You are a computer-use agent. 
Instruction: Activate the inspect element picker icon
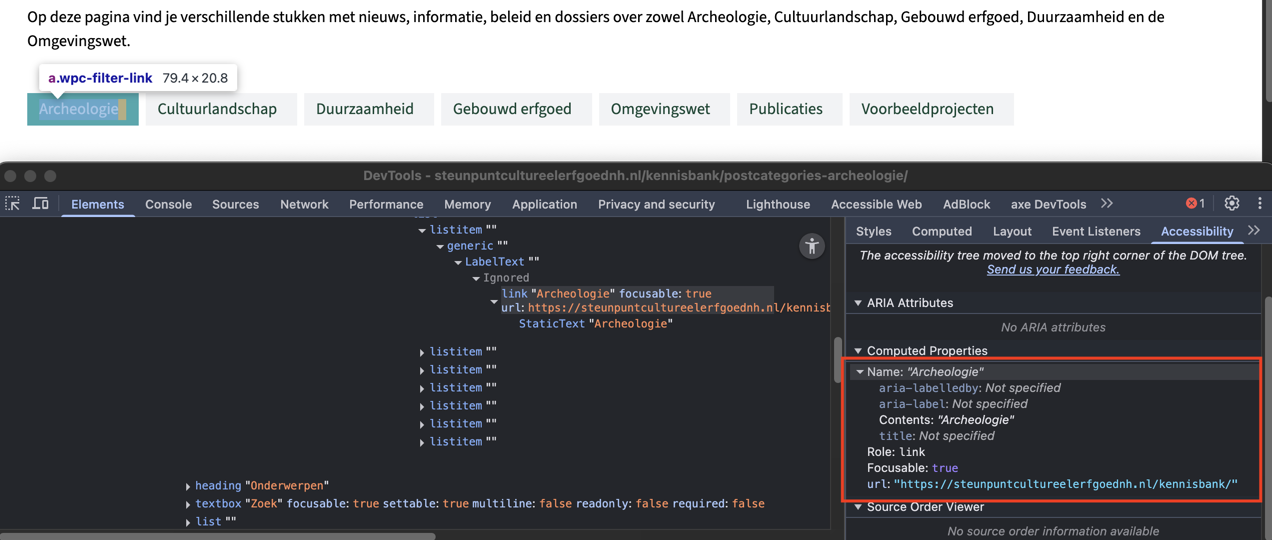[x=13, y=204]
